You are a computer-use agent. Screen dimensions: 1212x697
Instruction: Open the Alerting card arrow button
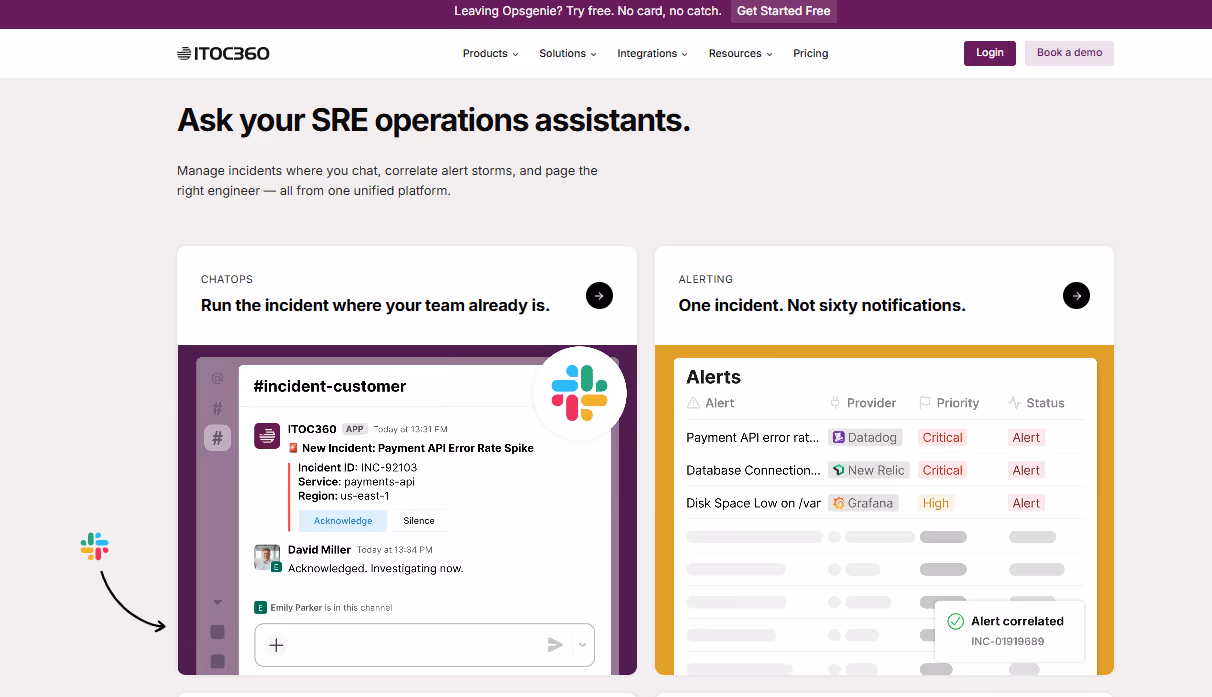(x=1076, y=295)
